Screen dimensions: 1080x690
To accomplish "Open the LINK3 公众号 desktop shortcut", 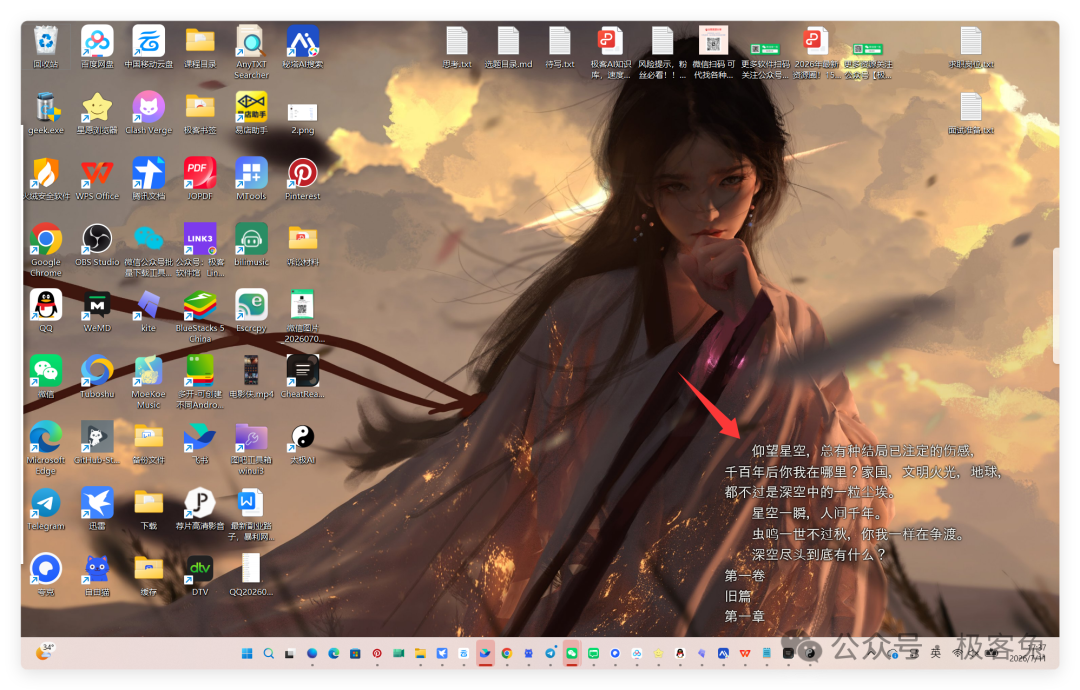I will 200,250.
